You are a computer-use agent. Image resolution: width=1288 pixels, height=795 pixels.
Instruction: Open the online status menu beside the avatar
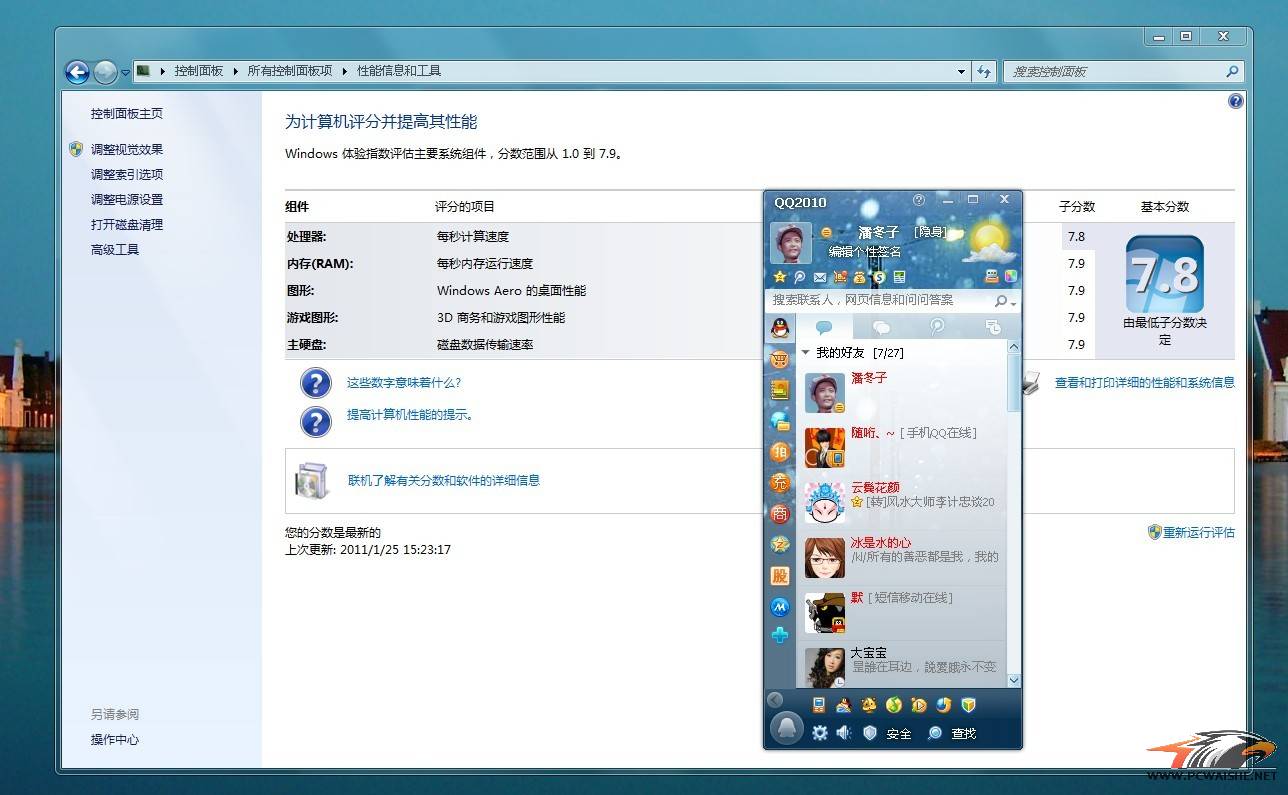pos(826,232)
